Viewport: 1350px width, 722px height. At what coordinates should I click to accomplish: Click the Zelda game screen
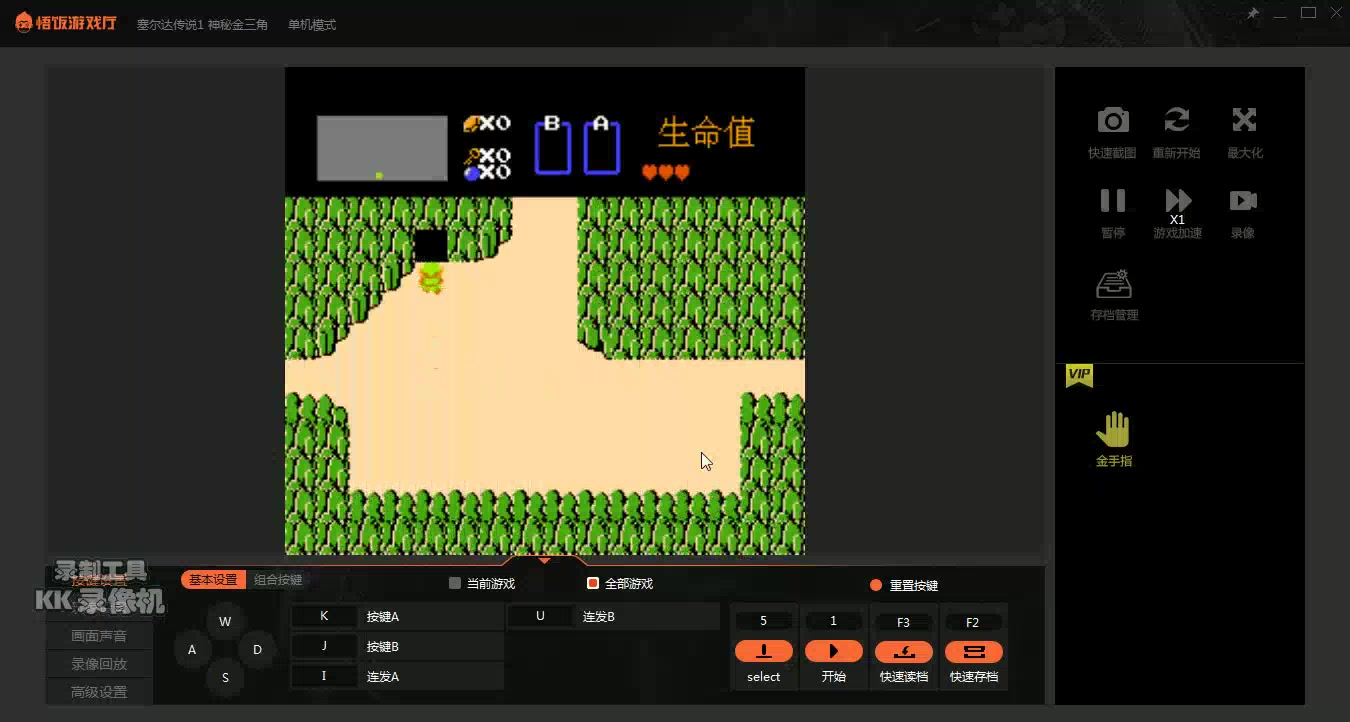[545, 311]
